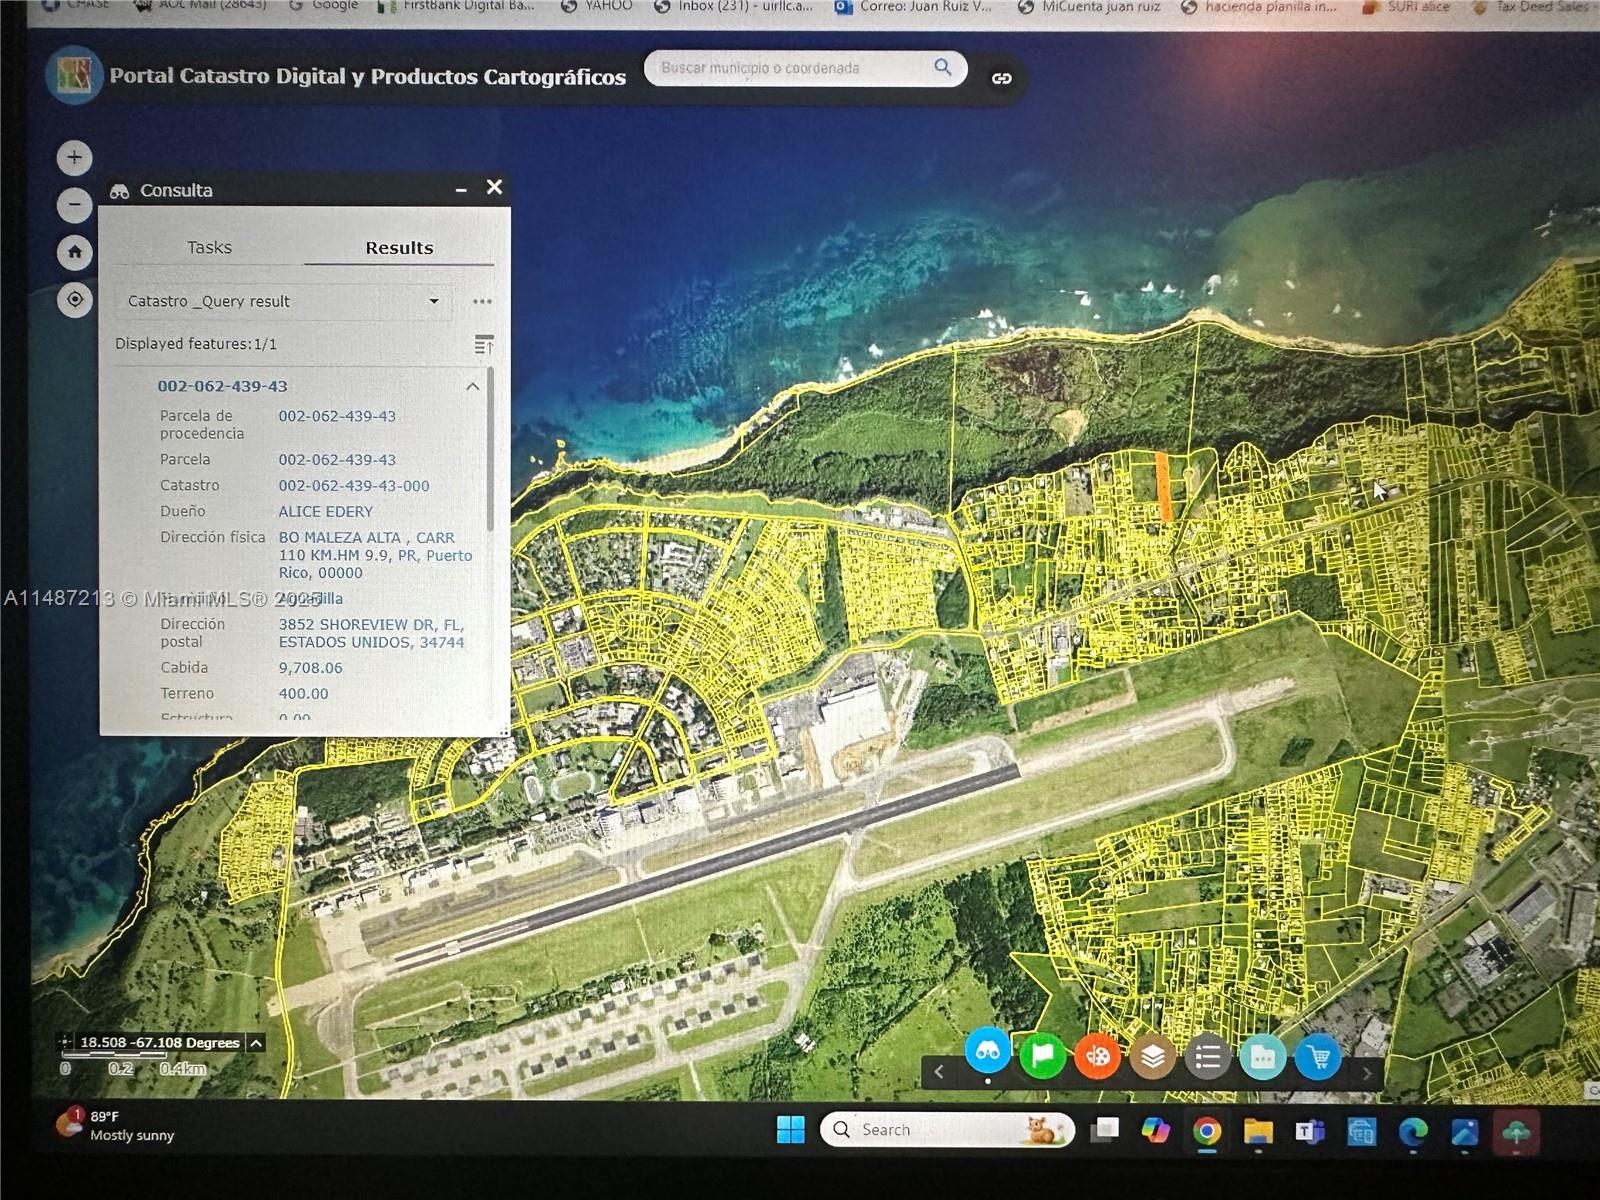Click the magnifier in the search bar
This screenshot has height=1200, width=1600.
(x=941, y=67)
